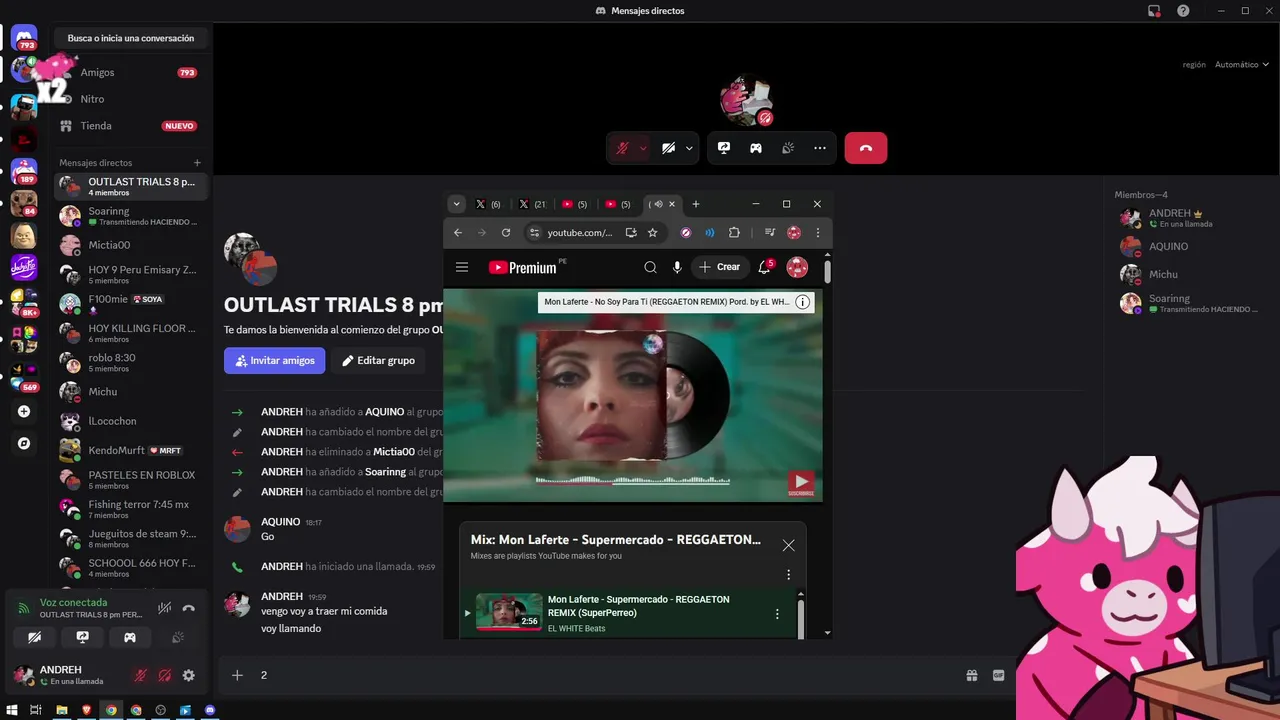Start an activity with the call bar controller icon

click(756, 148)
